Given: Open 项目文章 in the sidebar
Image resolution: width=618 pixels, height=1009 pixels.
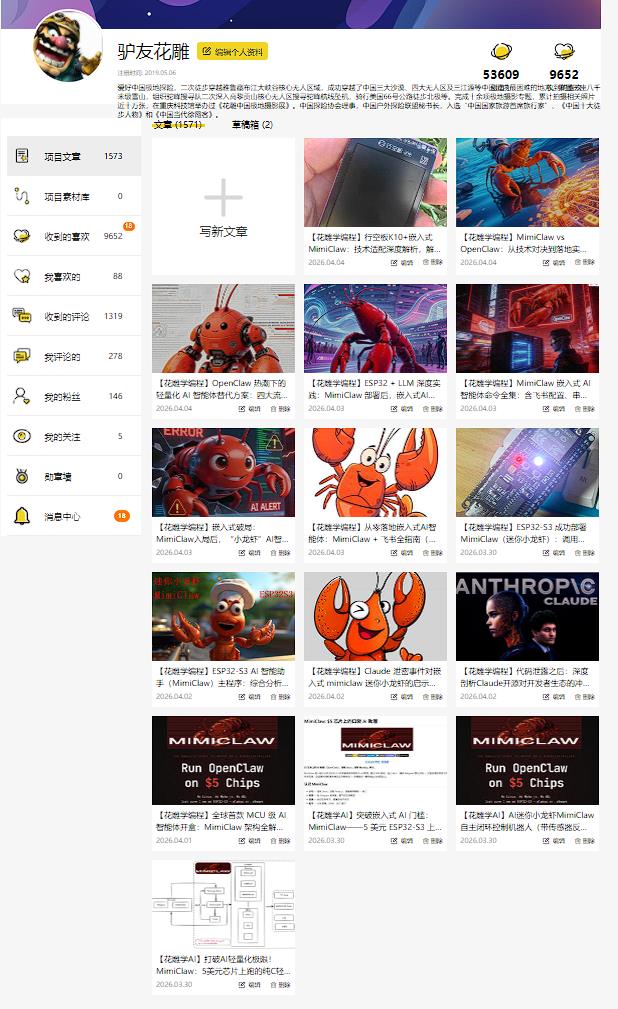Looking at the screenshot, I should (x=74, y=156).
